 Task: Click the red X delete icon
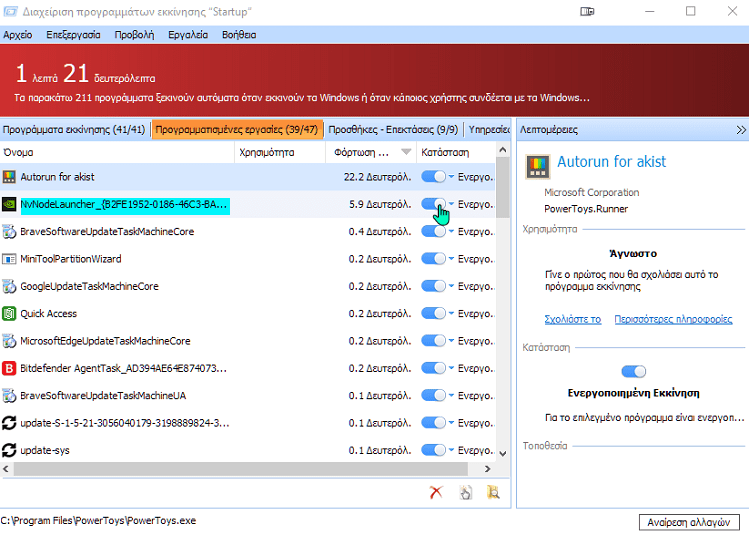(436, 492)
